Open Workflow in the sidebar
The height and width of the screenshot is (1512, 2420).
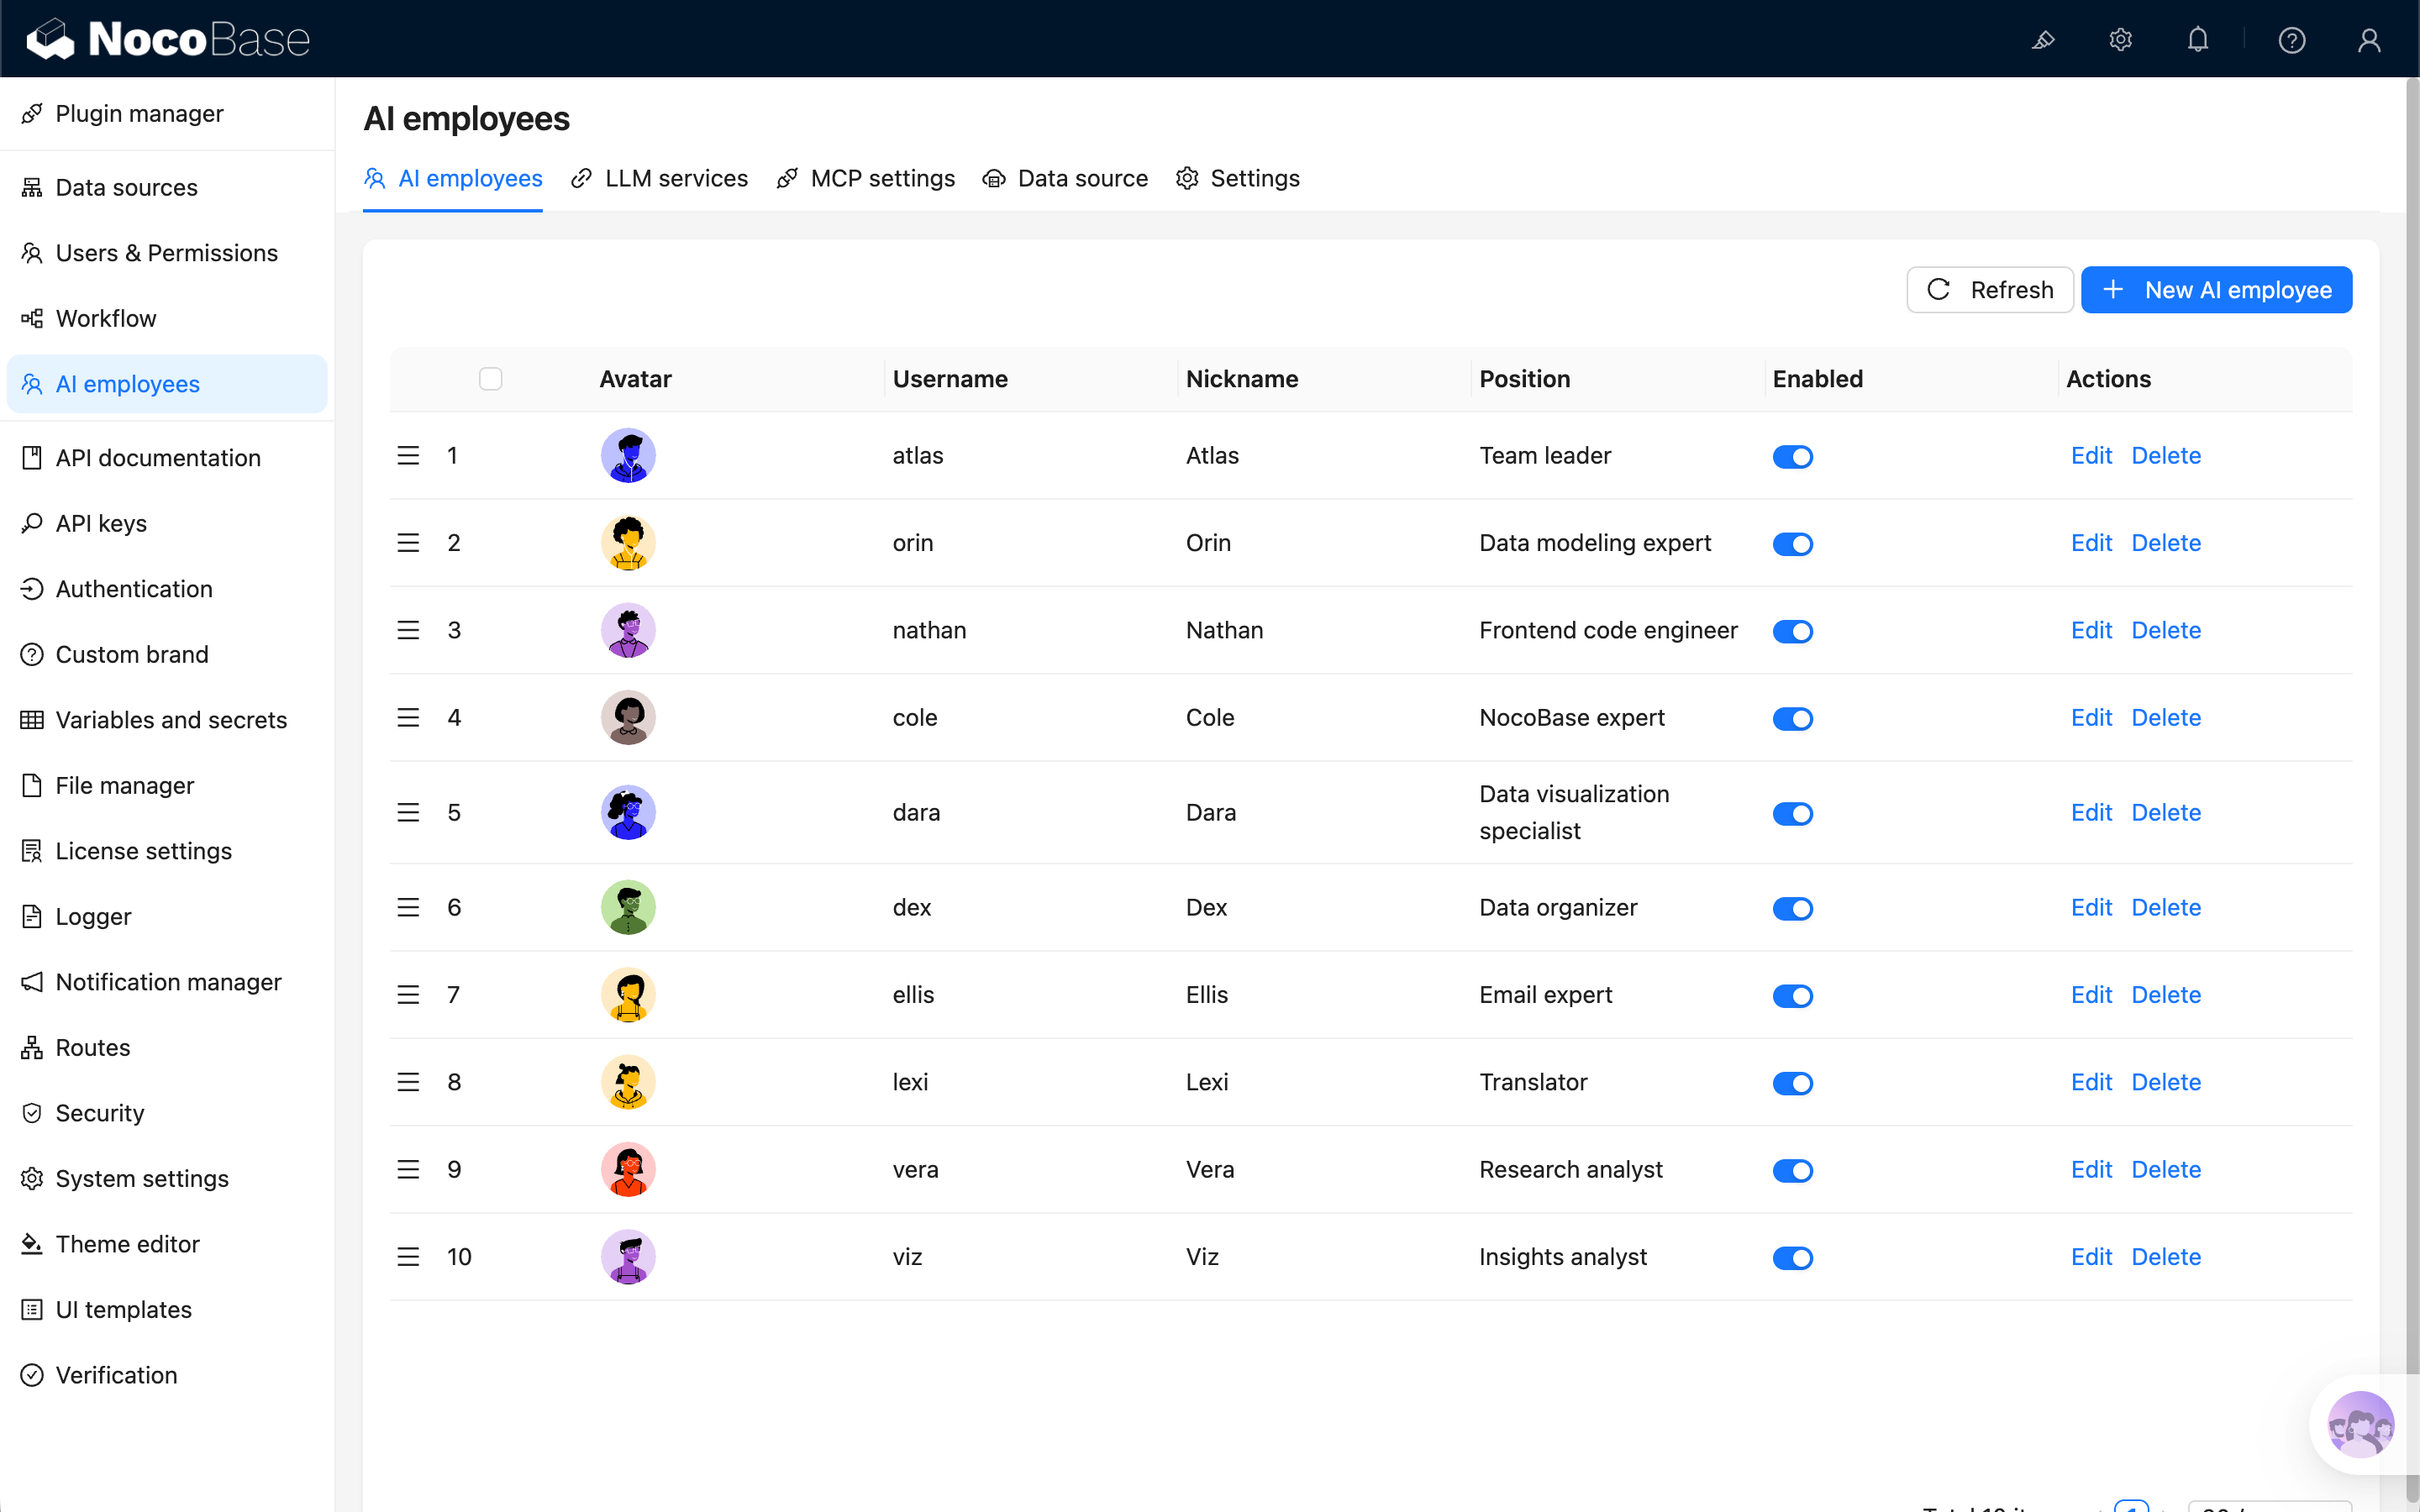pyautogui.click(x=106, y=319)
